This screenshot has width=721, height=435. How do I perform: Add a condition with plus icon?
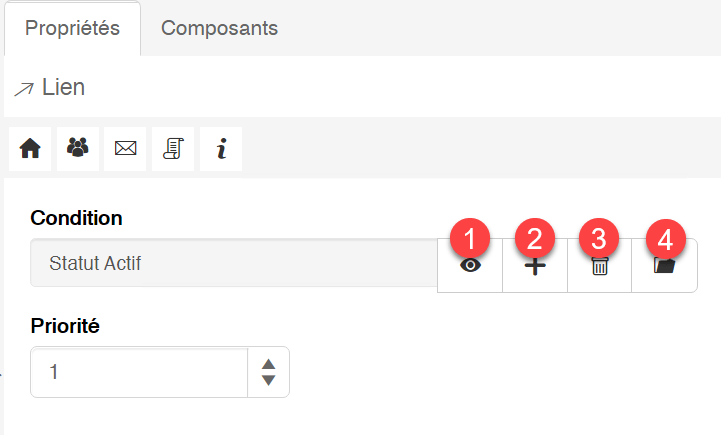(535, 267)
